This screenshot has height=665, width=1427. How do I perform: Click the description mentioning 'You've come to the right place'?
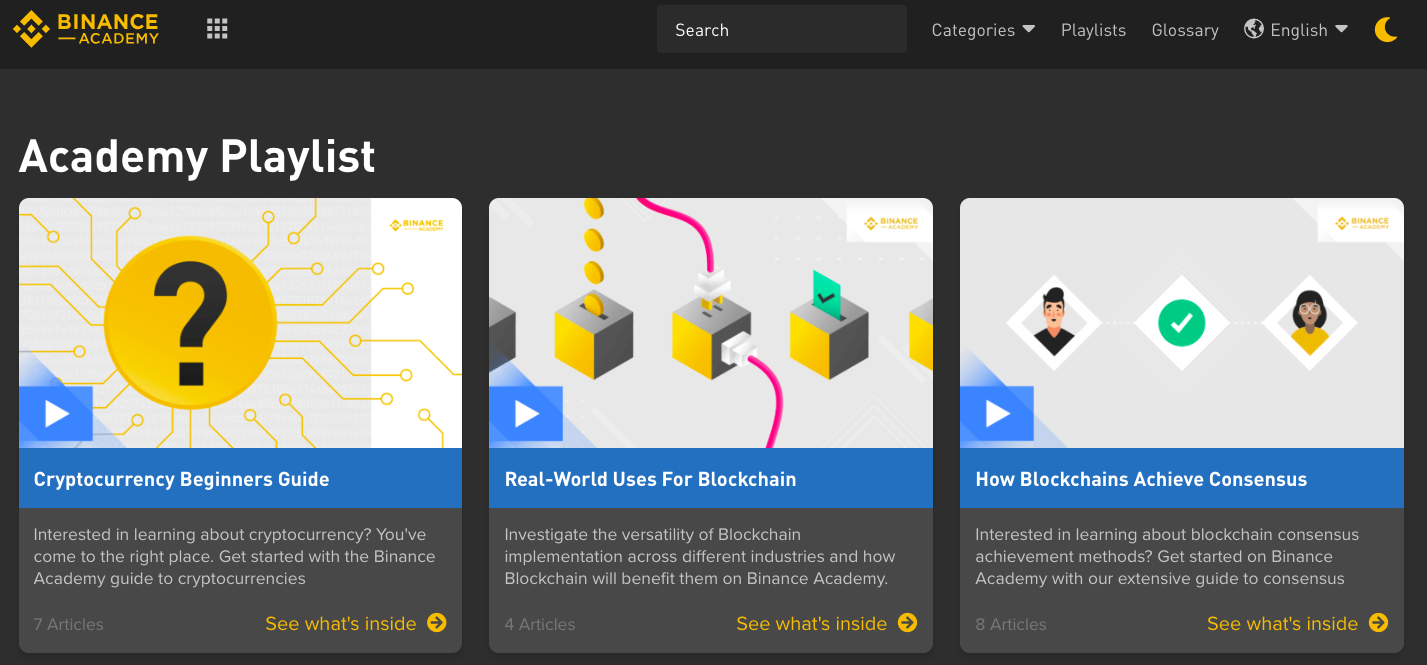[235, 556]
